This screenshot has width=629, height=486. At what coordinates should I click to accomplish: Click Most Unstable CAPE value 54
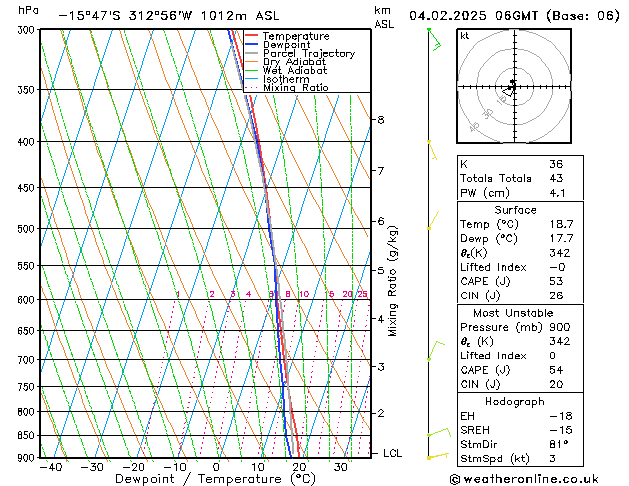(x=556, y=370)
